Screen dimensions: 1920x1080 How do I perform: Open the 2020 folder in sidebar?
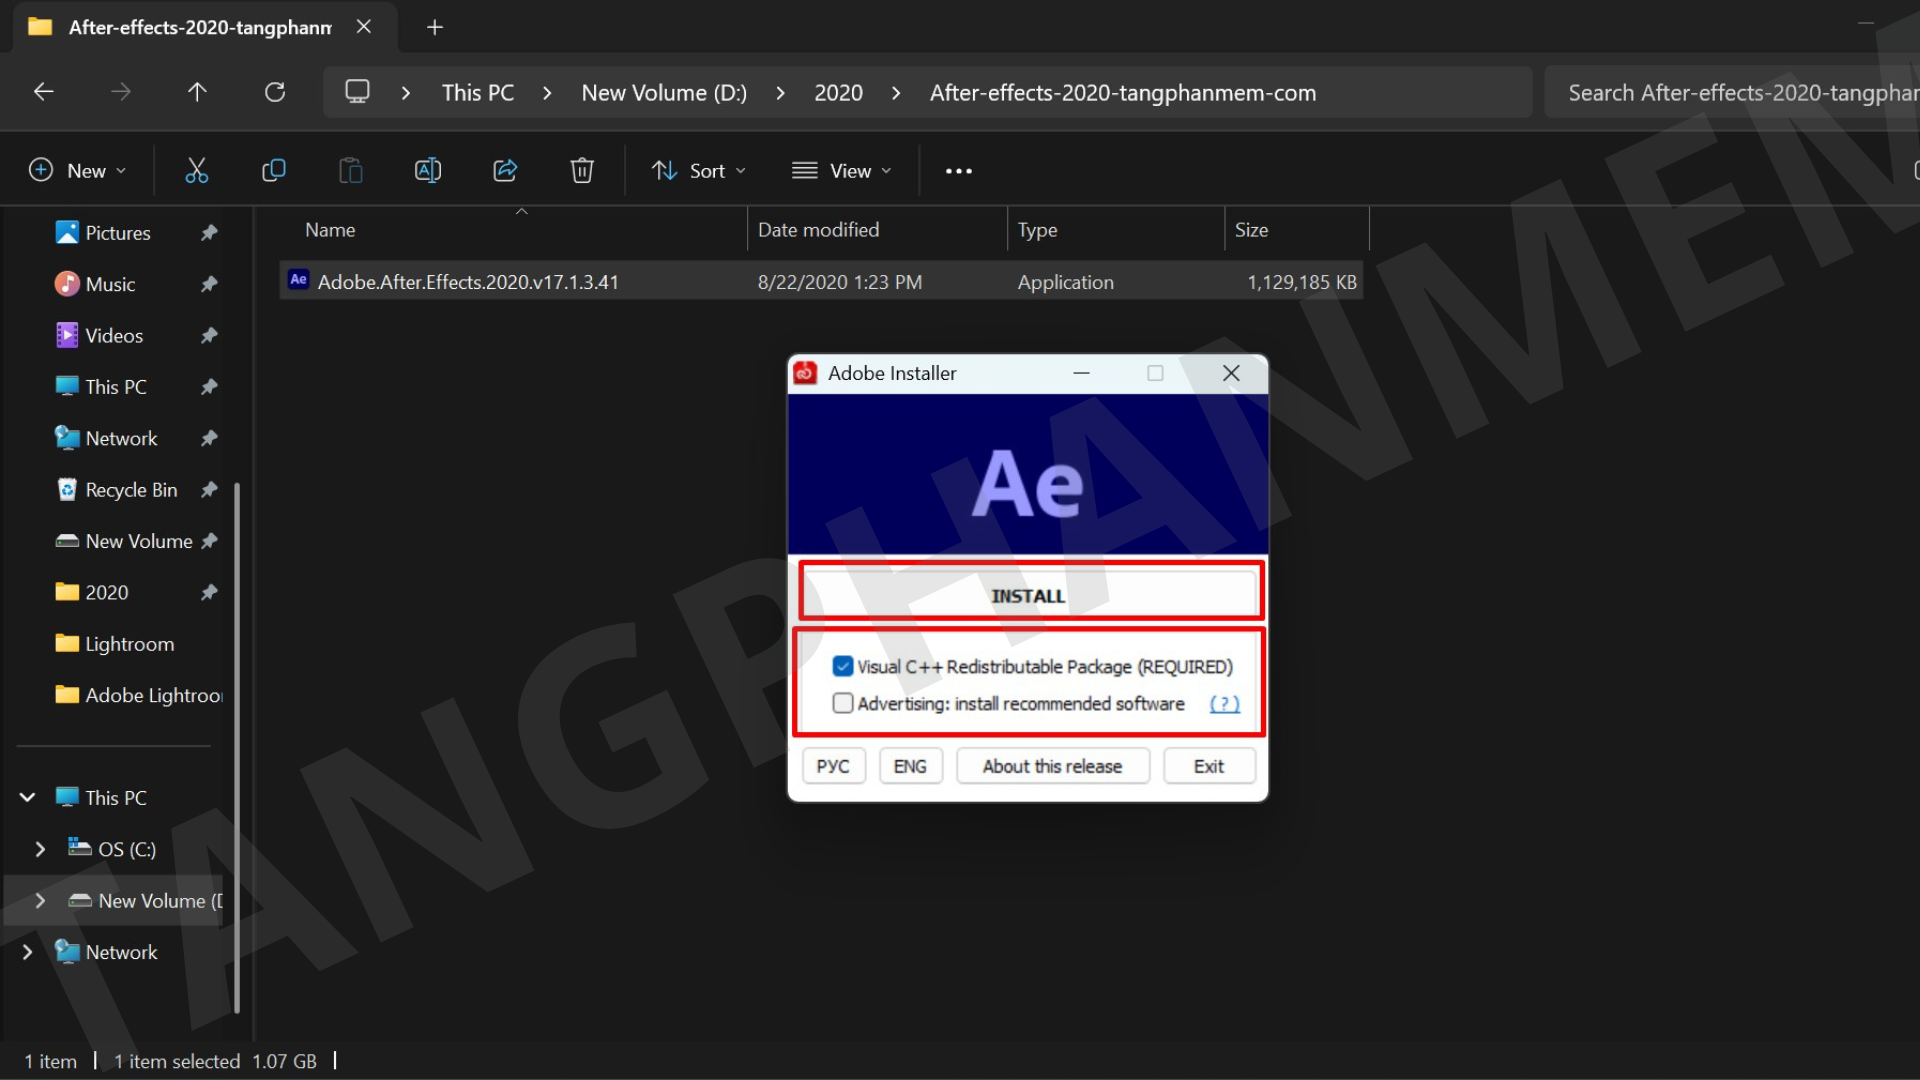click(x=106, y=592)
